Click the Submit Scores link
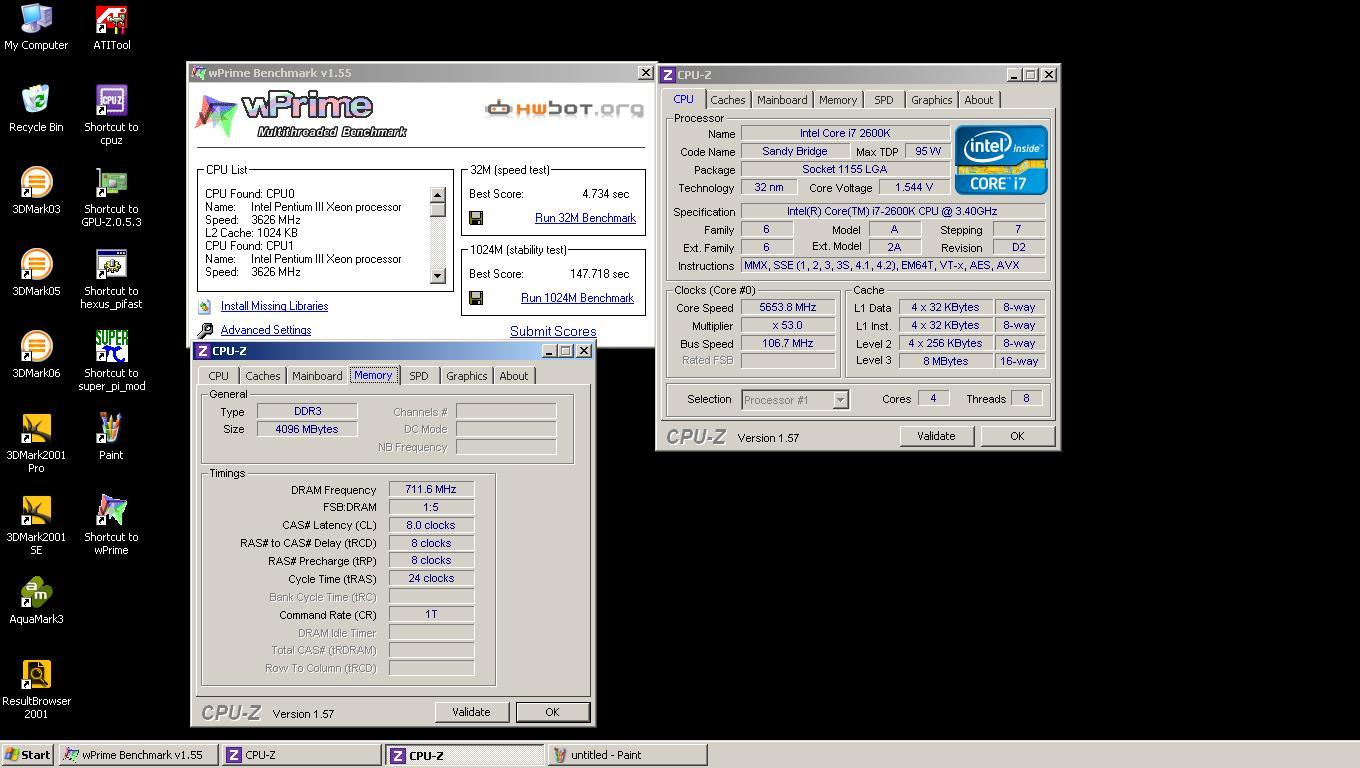 point(553,332)
